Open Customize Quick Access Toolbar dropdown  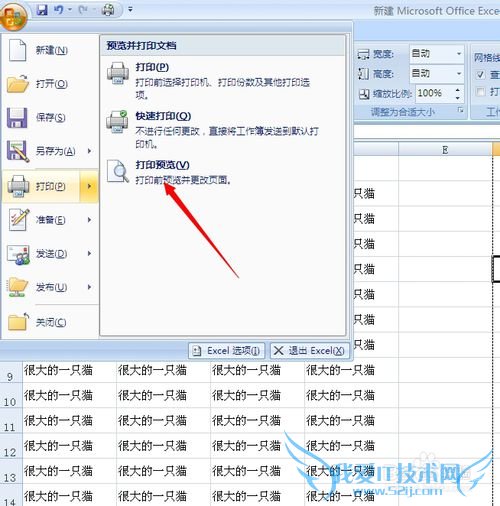[x=130, y=10]
